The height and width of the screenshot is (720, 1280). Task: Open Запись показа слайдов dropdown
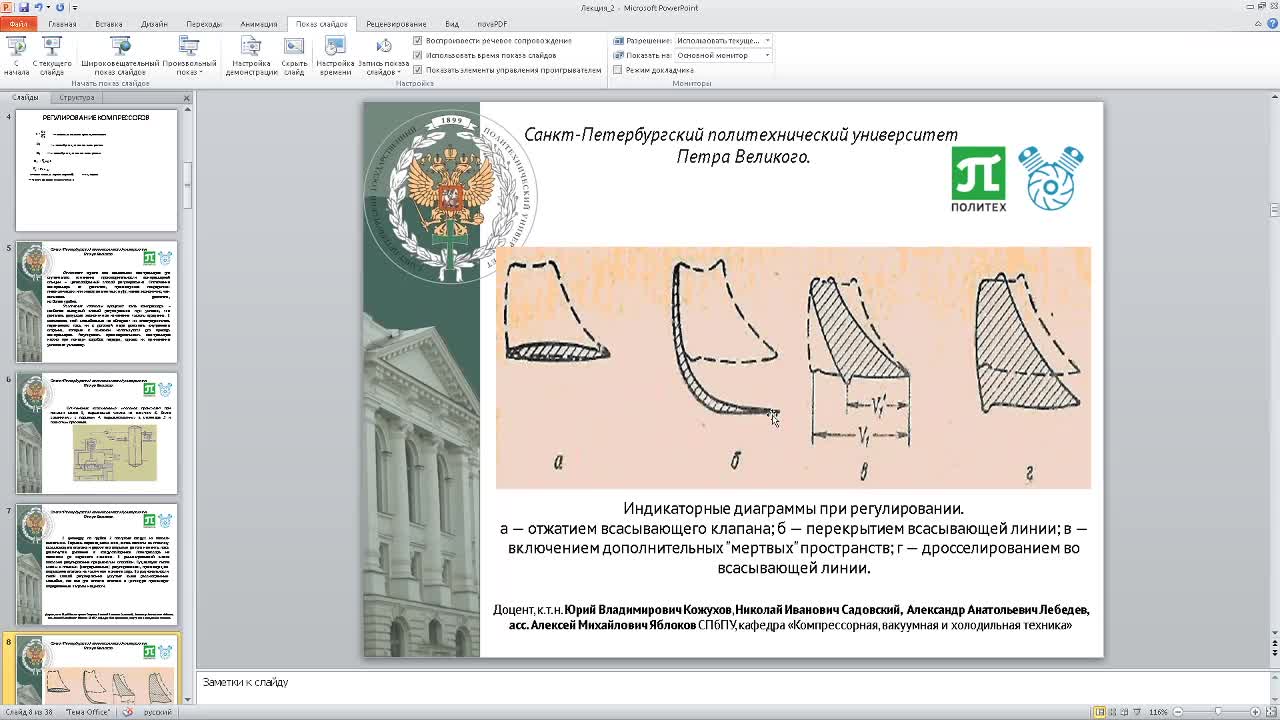coord(383,56)
